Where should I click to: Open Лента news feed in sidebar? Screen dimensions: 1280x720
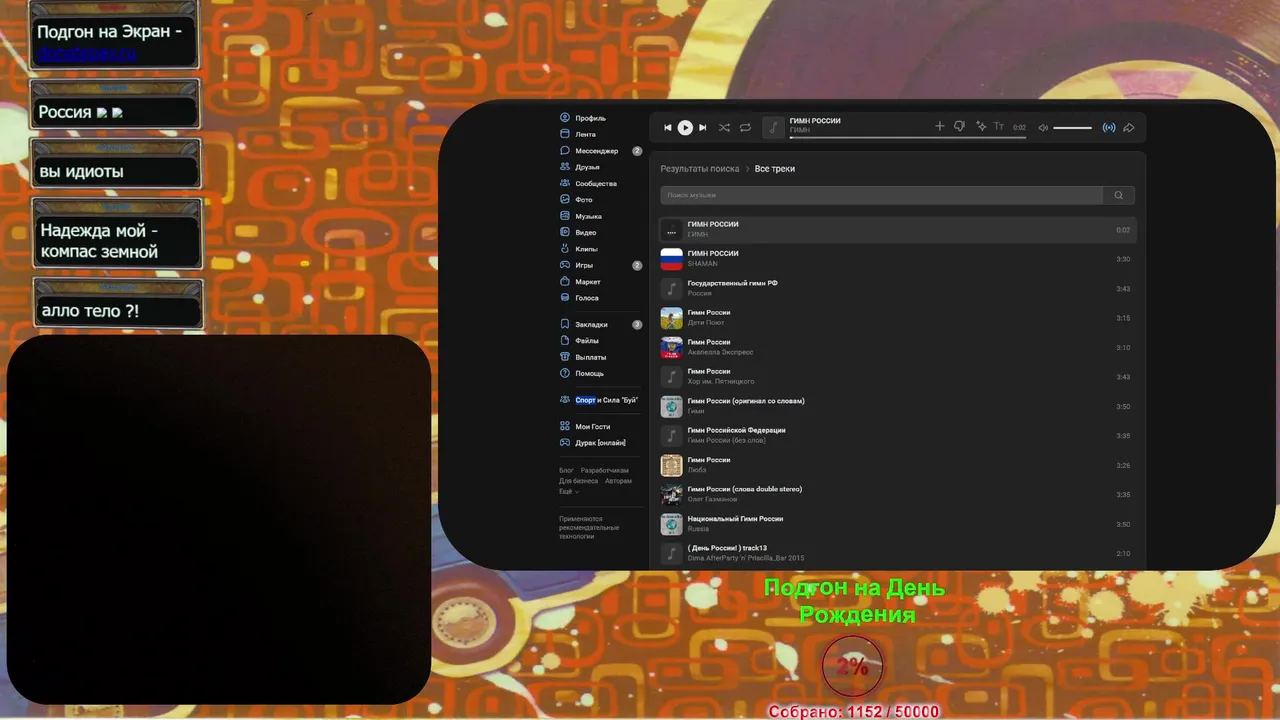[585, 134]
